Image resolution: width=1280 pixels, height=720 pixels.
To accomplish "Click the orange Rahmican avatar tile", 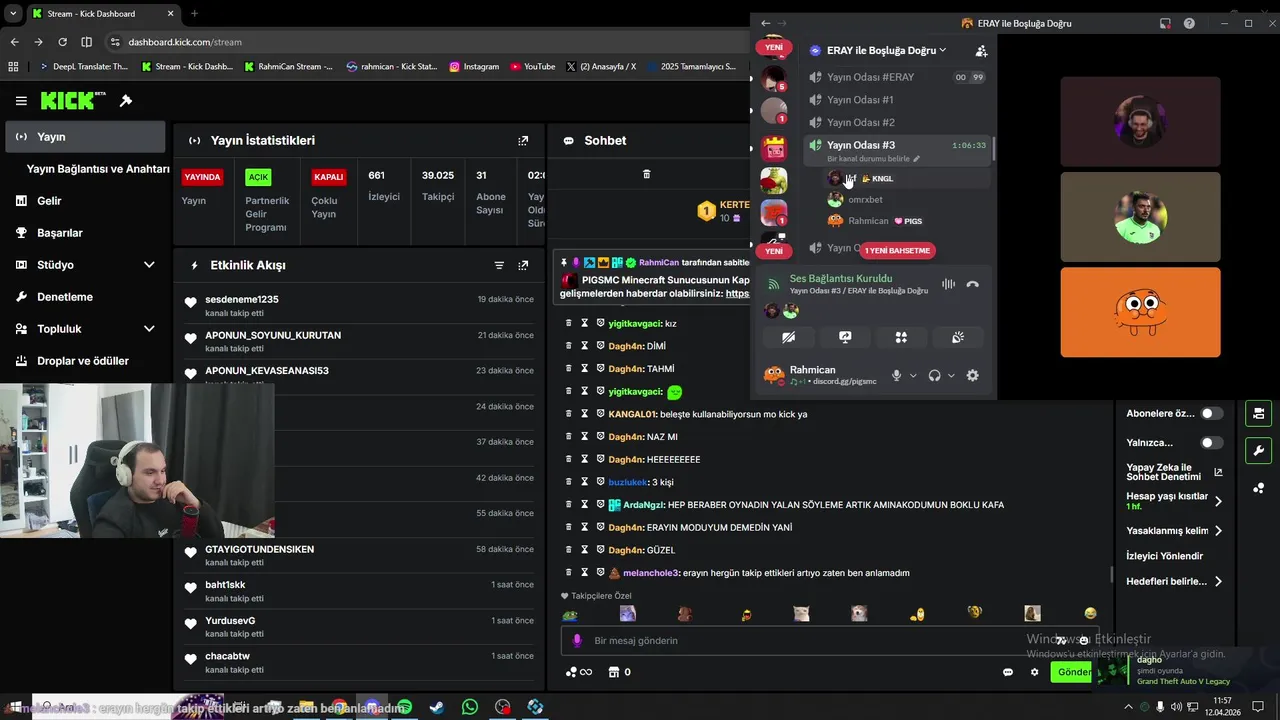I will click(1140, 312).
